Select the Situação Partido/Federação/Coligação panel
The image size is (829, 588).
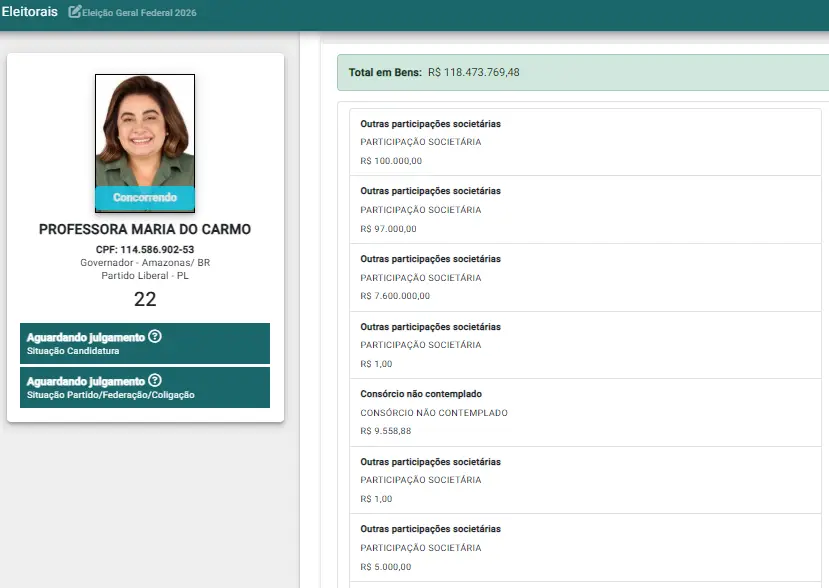coord(145,388)
